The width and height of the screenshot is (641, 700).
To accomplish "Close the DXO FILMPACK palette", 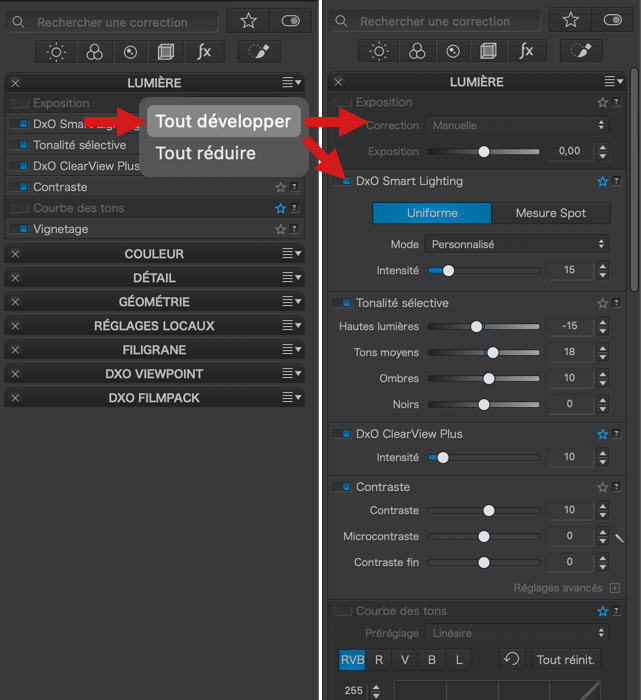I will pyautogui.click(x=16, y=398).
